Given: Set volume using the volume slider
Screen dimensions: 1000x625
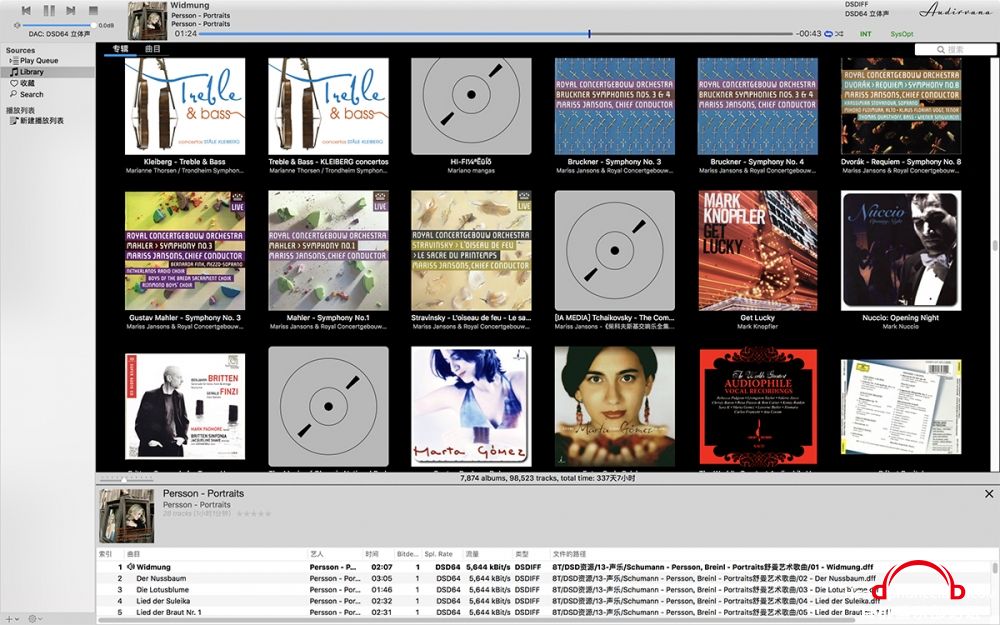Looking at the screenshot, I should 59,26.
